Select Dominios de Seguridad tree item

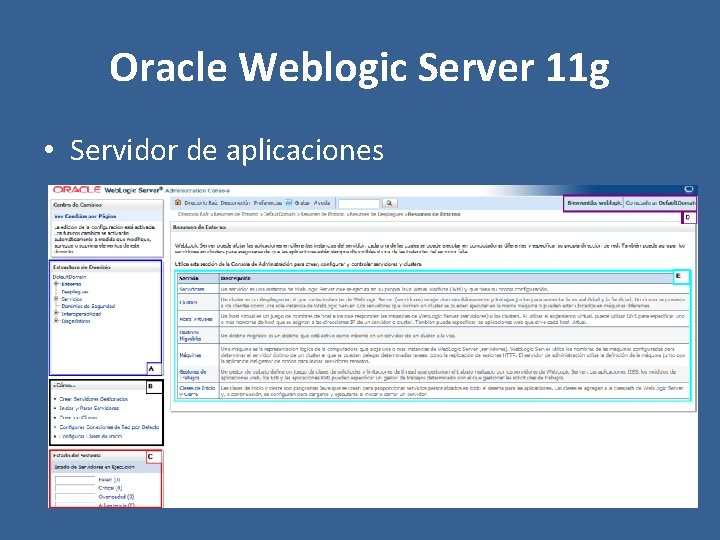(88, 306)
